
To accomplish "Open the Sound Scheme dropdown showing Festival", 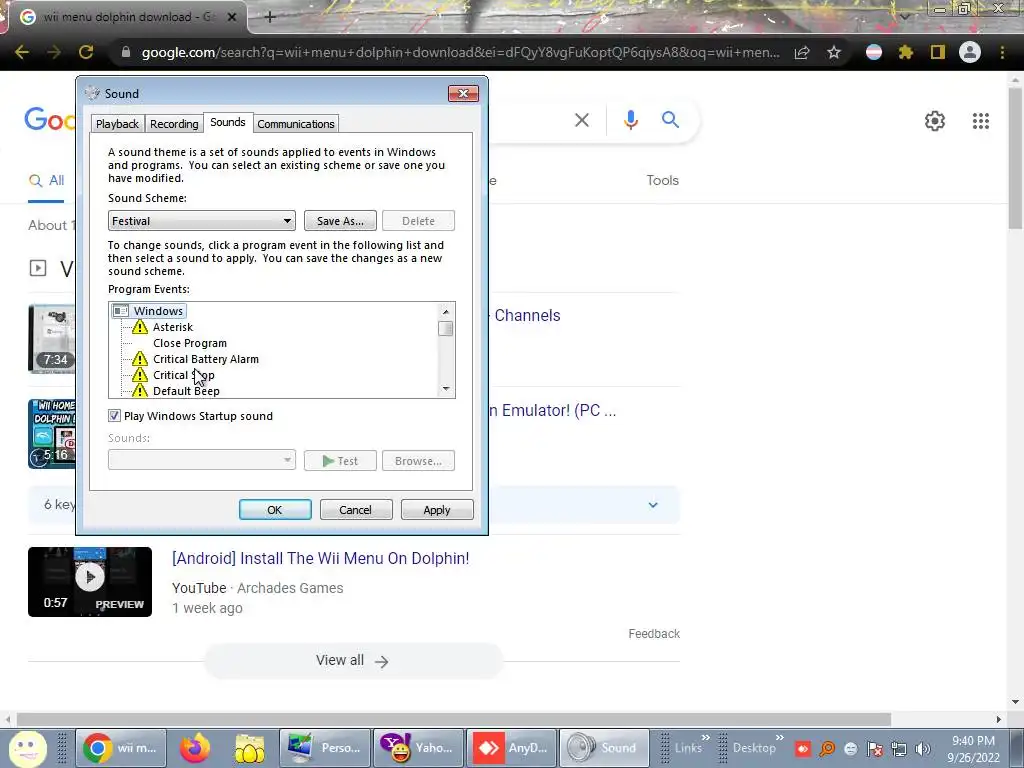I will pos(201,221).
